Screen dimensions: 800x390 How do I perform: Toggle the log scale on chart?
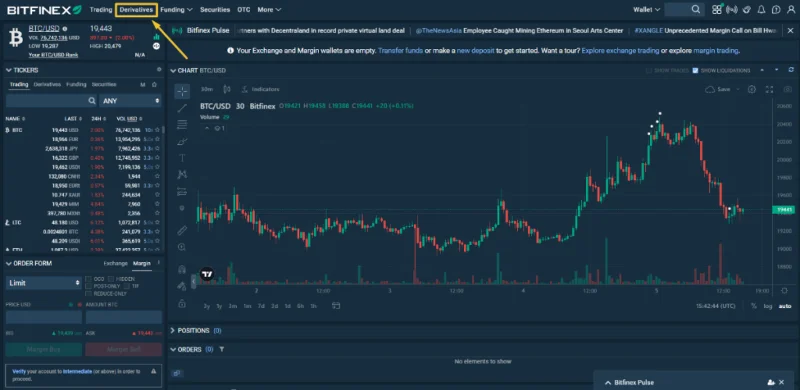768,306
